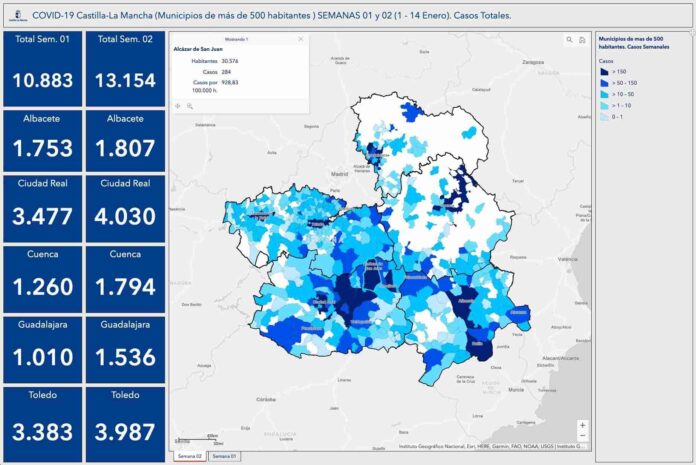696x465 pixels.
Task: Select the Ciudad Real 4.030 card
Action: coord(125,207)
